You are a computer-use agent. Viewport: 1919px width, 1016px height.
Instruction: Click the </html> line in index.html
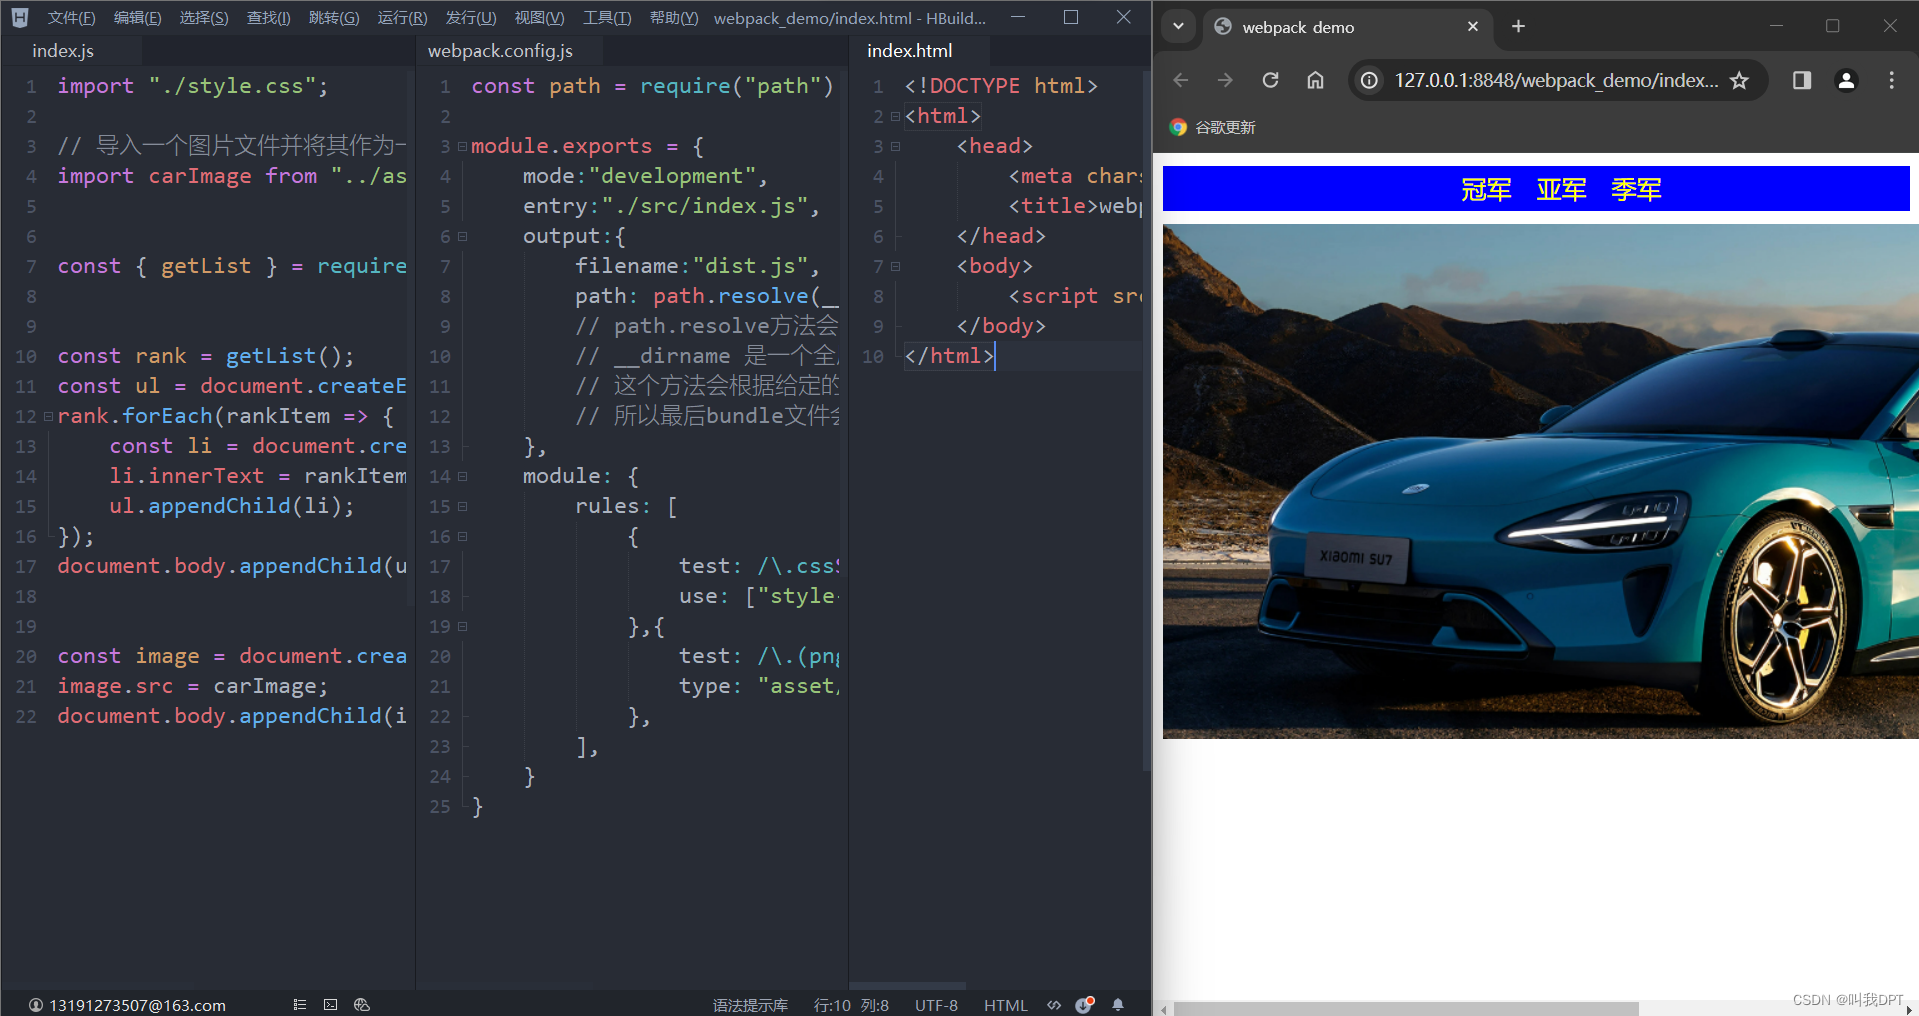(949, 356)
